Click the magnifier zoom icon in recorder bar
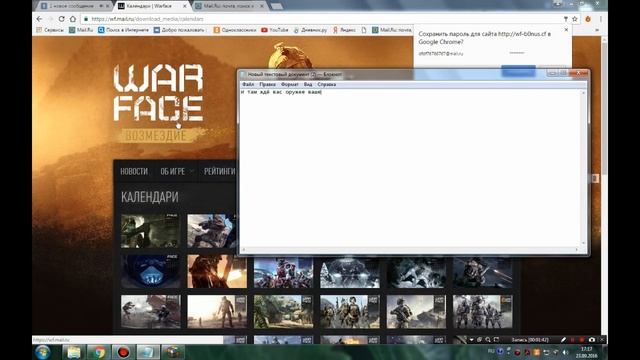640x360 pixels. pyautogui.click(x=488, y=340)
